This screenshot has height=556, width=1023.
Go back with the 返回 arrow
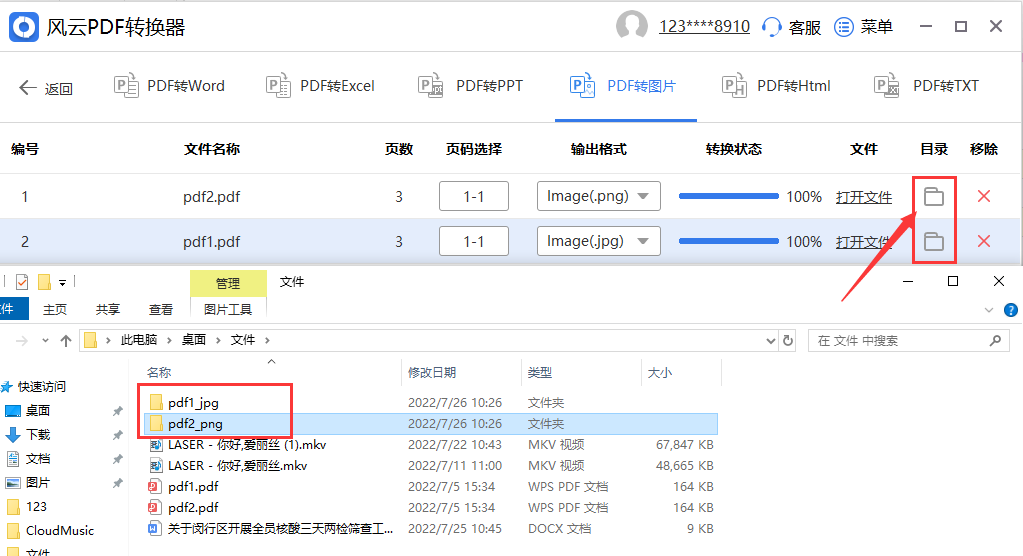(x=46, y=87)
